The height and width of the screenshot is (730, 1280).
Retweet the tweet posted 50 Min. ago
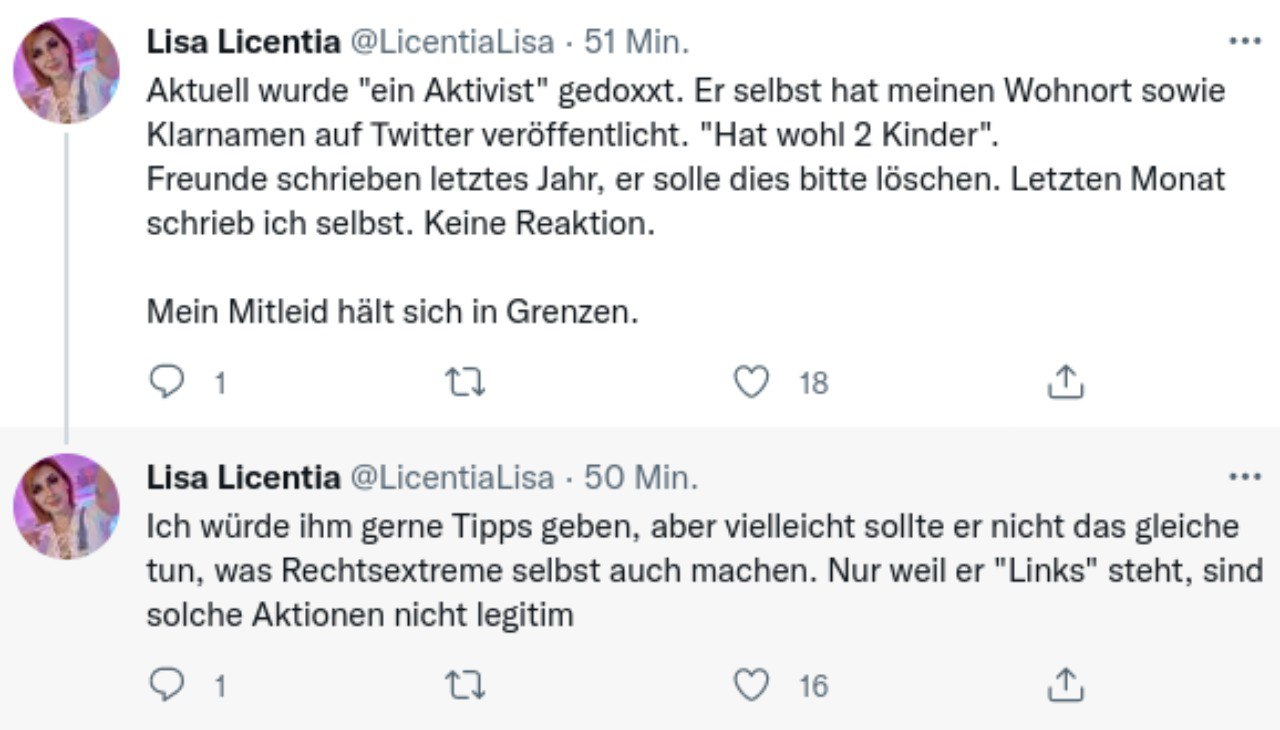coord(464,685)
